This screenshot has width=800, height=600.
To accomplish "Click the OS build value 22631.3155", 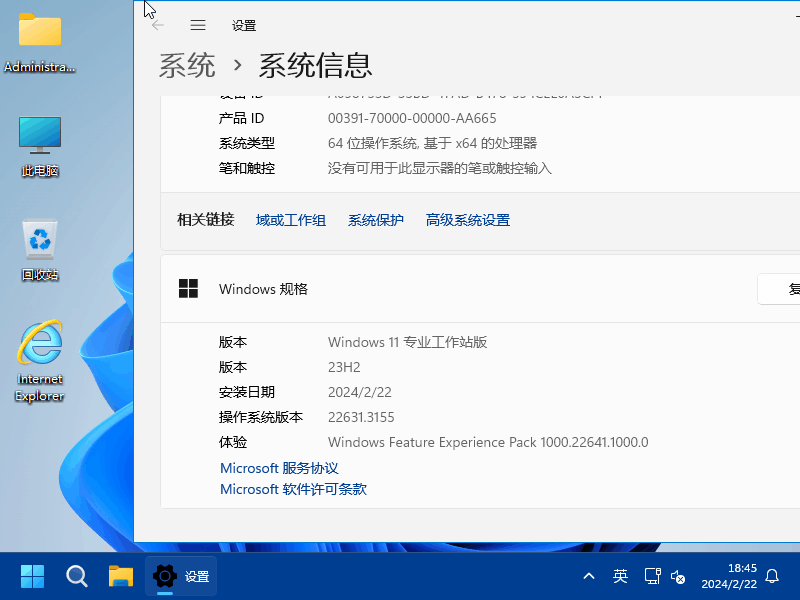I will click(x=361, y=417).
